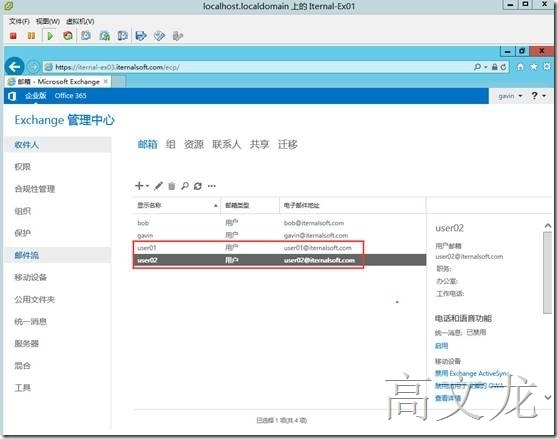Click the browser refresh icon
558x439 pixels.
(x=503, y=67)
